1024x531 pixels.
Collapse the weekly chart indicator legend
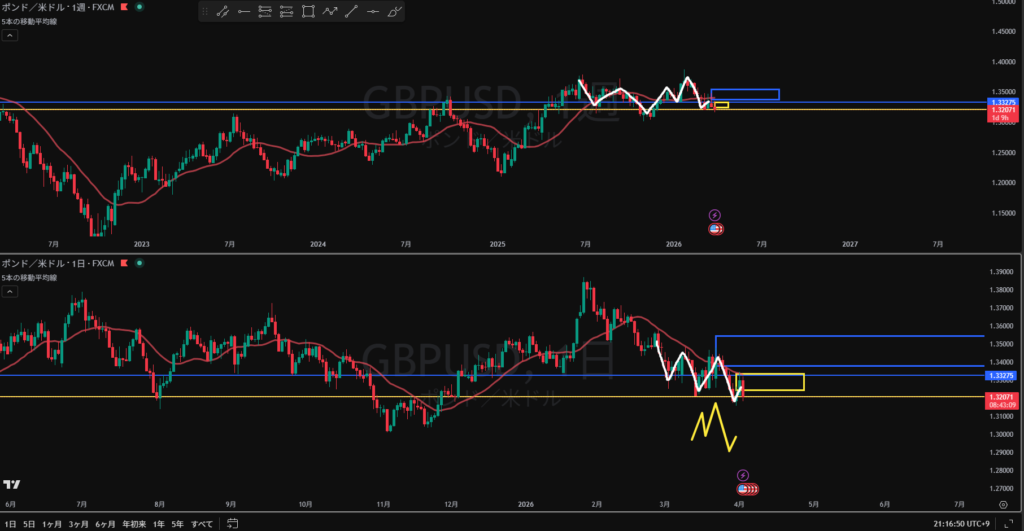(x=9, y=35)
